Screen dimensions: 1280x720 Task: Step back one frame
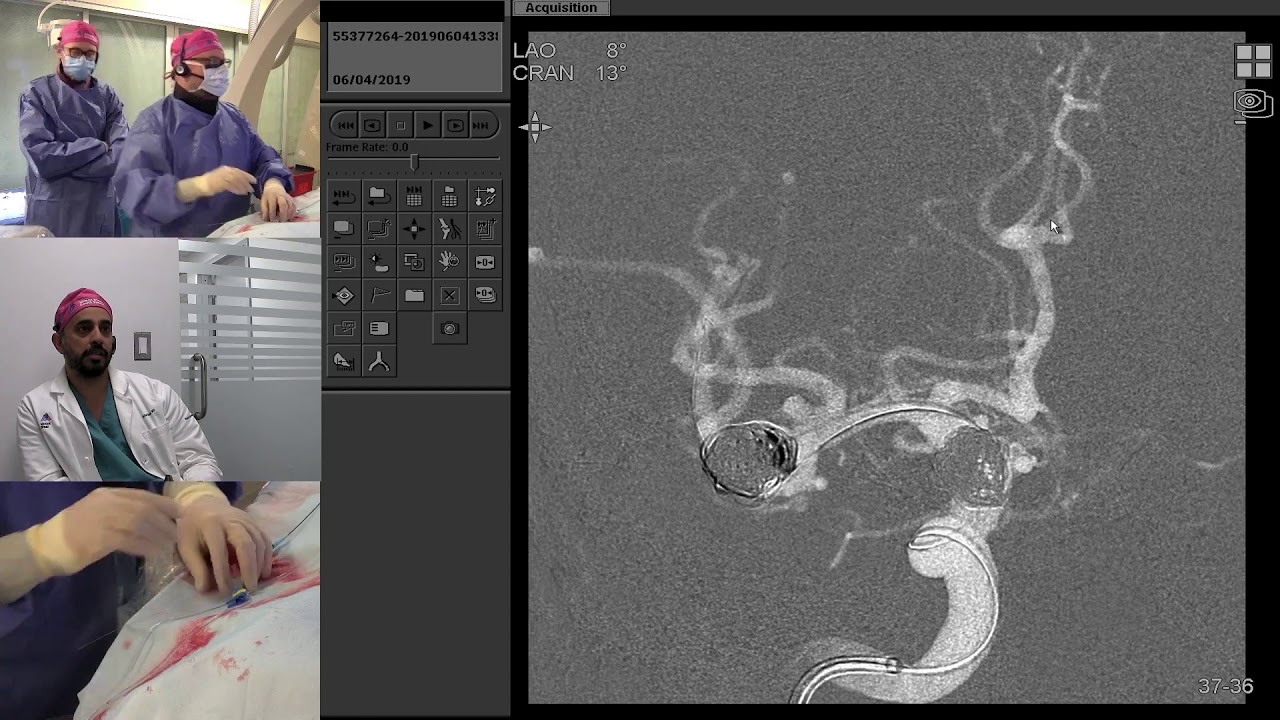[x=372, y=125]
